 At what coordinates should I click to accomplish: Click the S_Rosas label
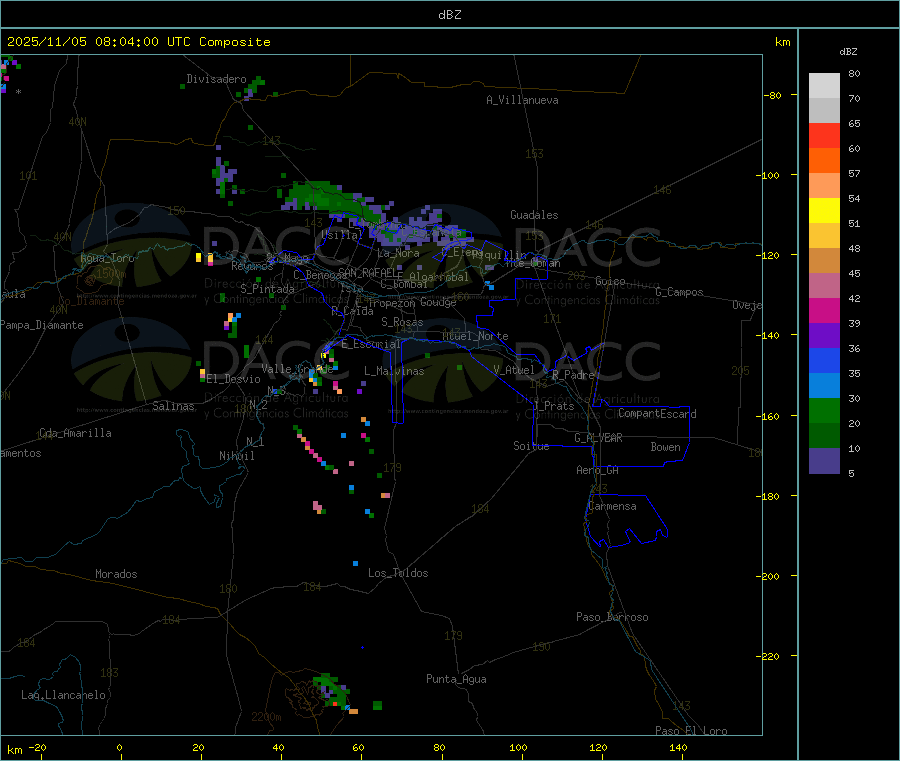[402, 322]
